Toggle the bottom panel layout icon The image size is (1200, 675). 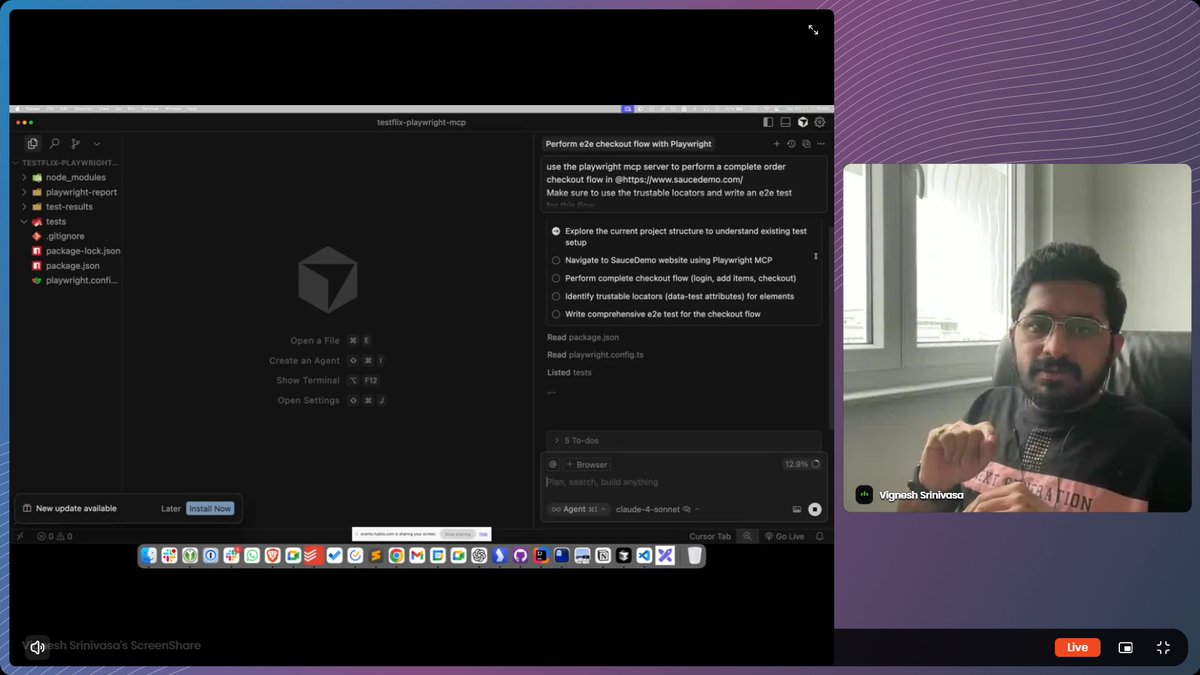(x=786, y=122)
